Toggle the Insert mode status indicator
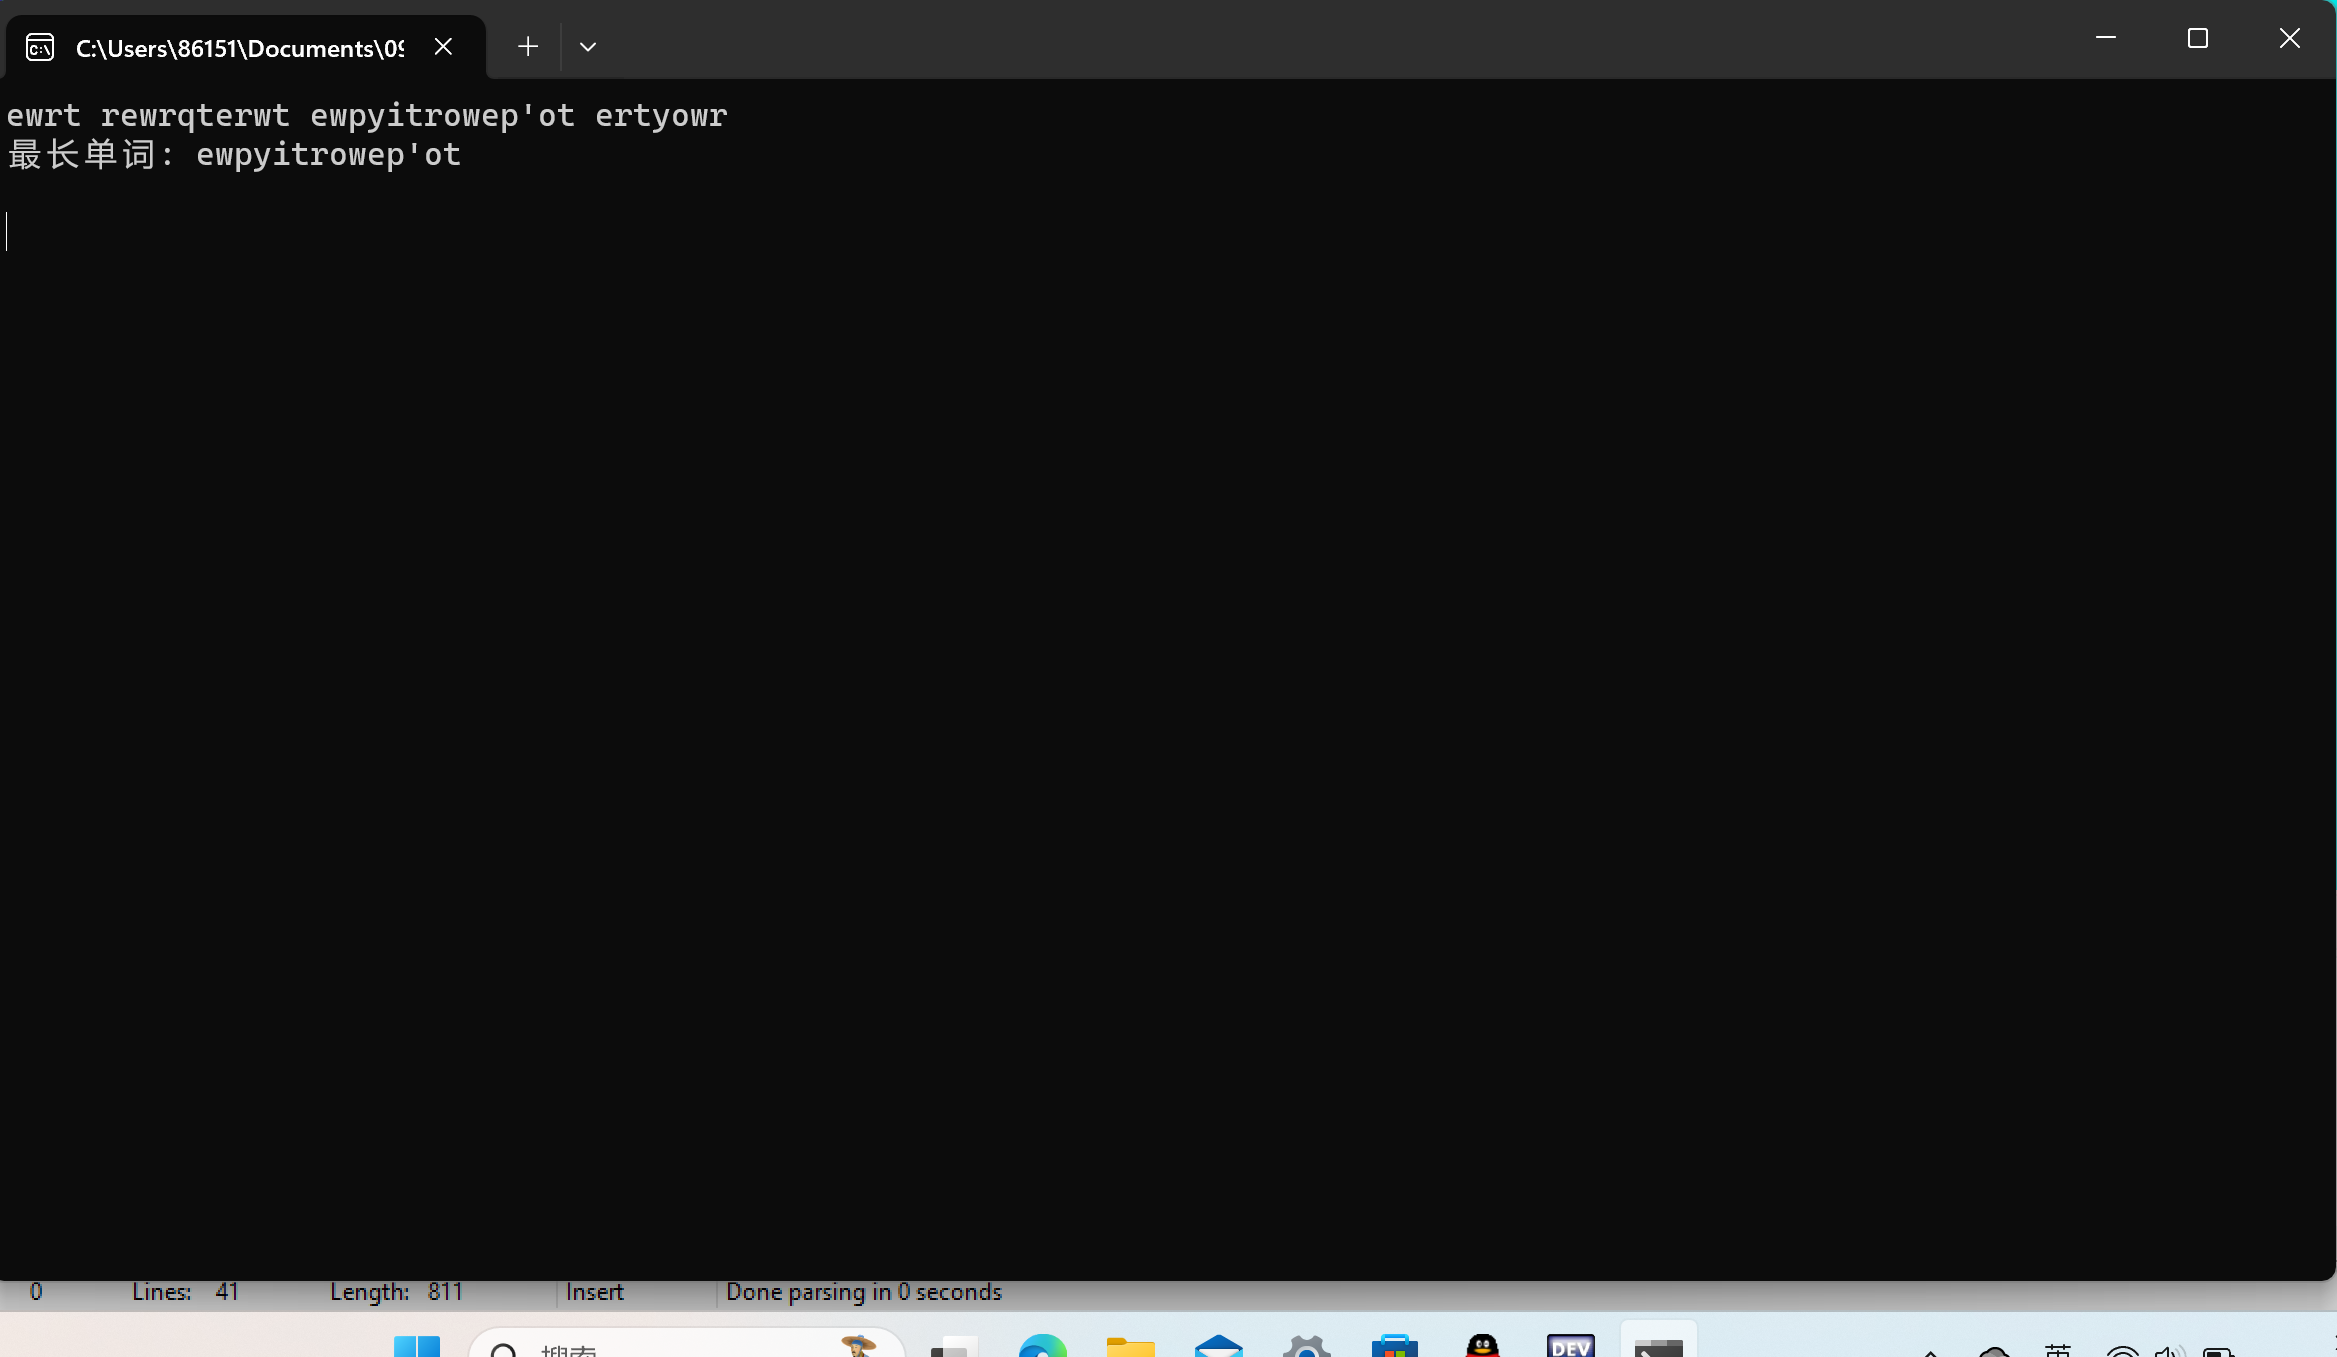This screenshot has height=1357, width=2337. click(594, 1292)
